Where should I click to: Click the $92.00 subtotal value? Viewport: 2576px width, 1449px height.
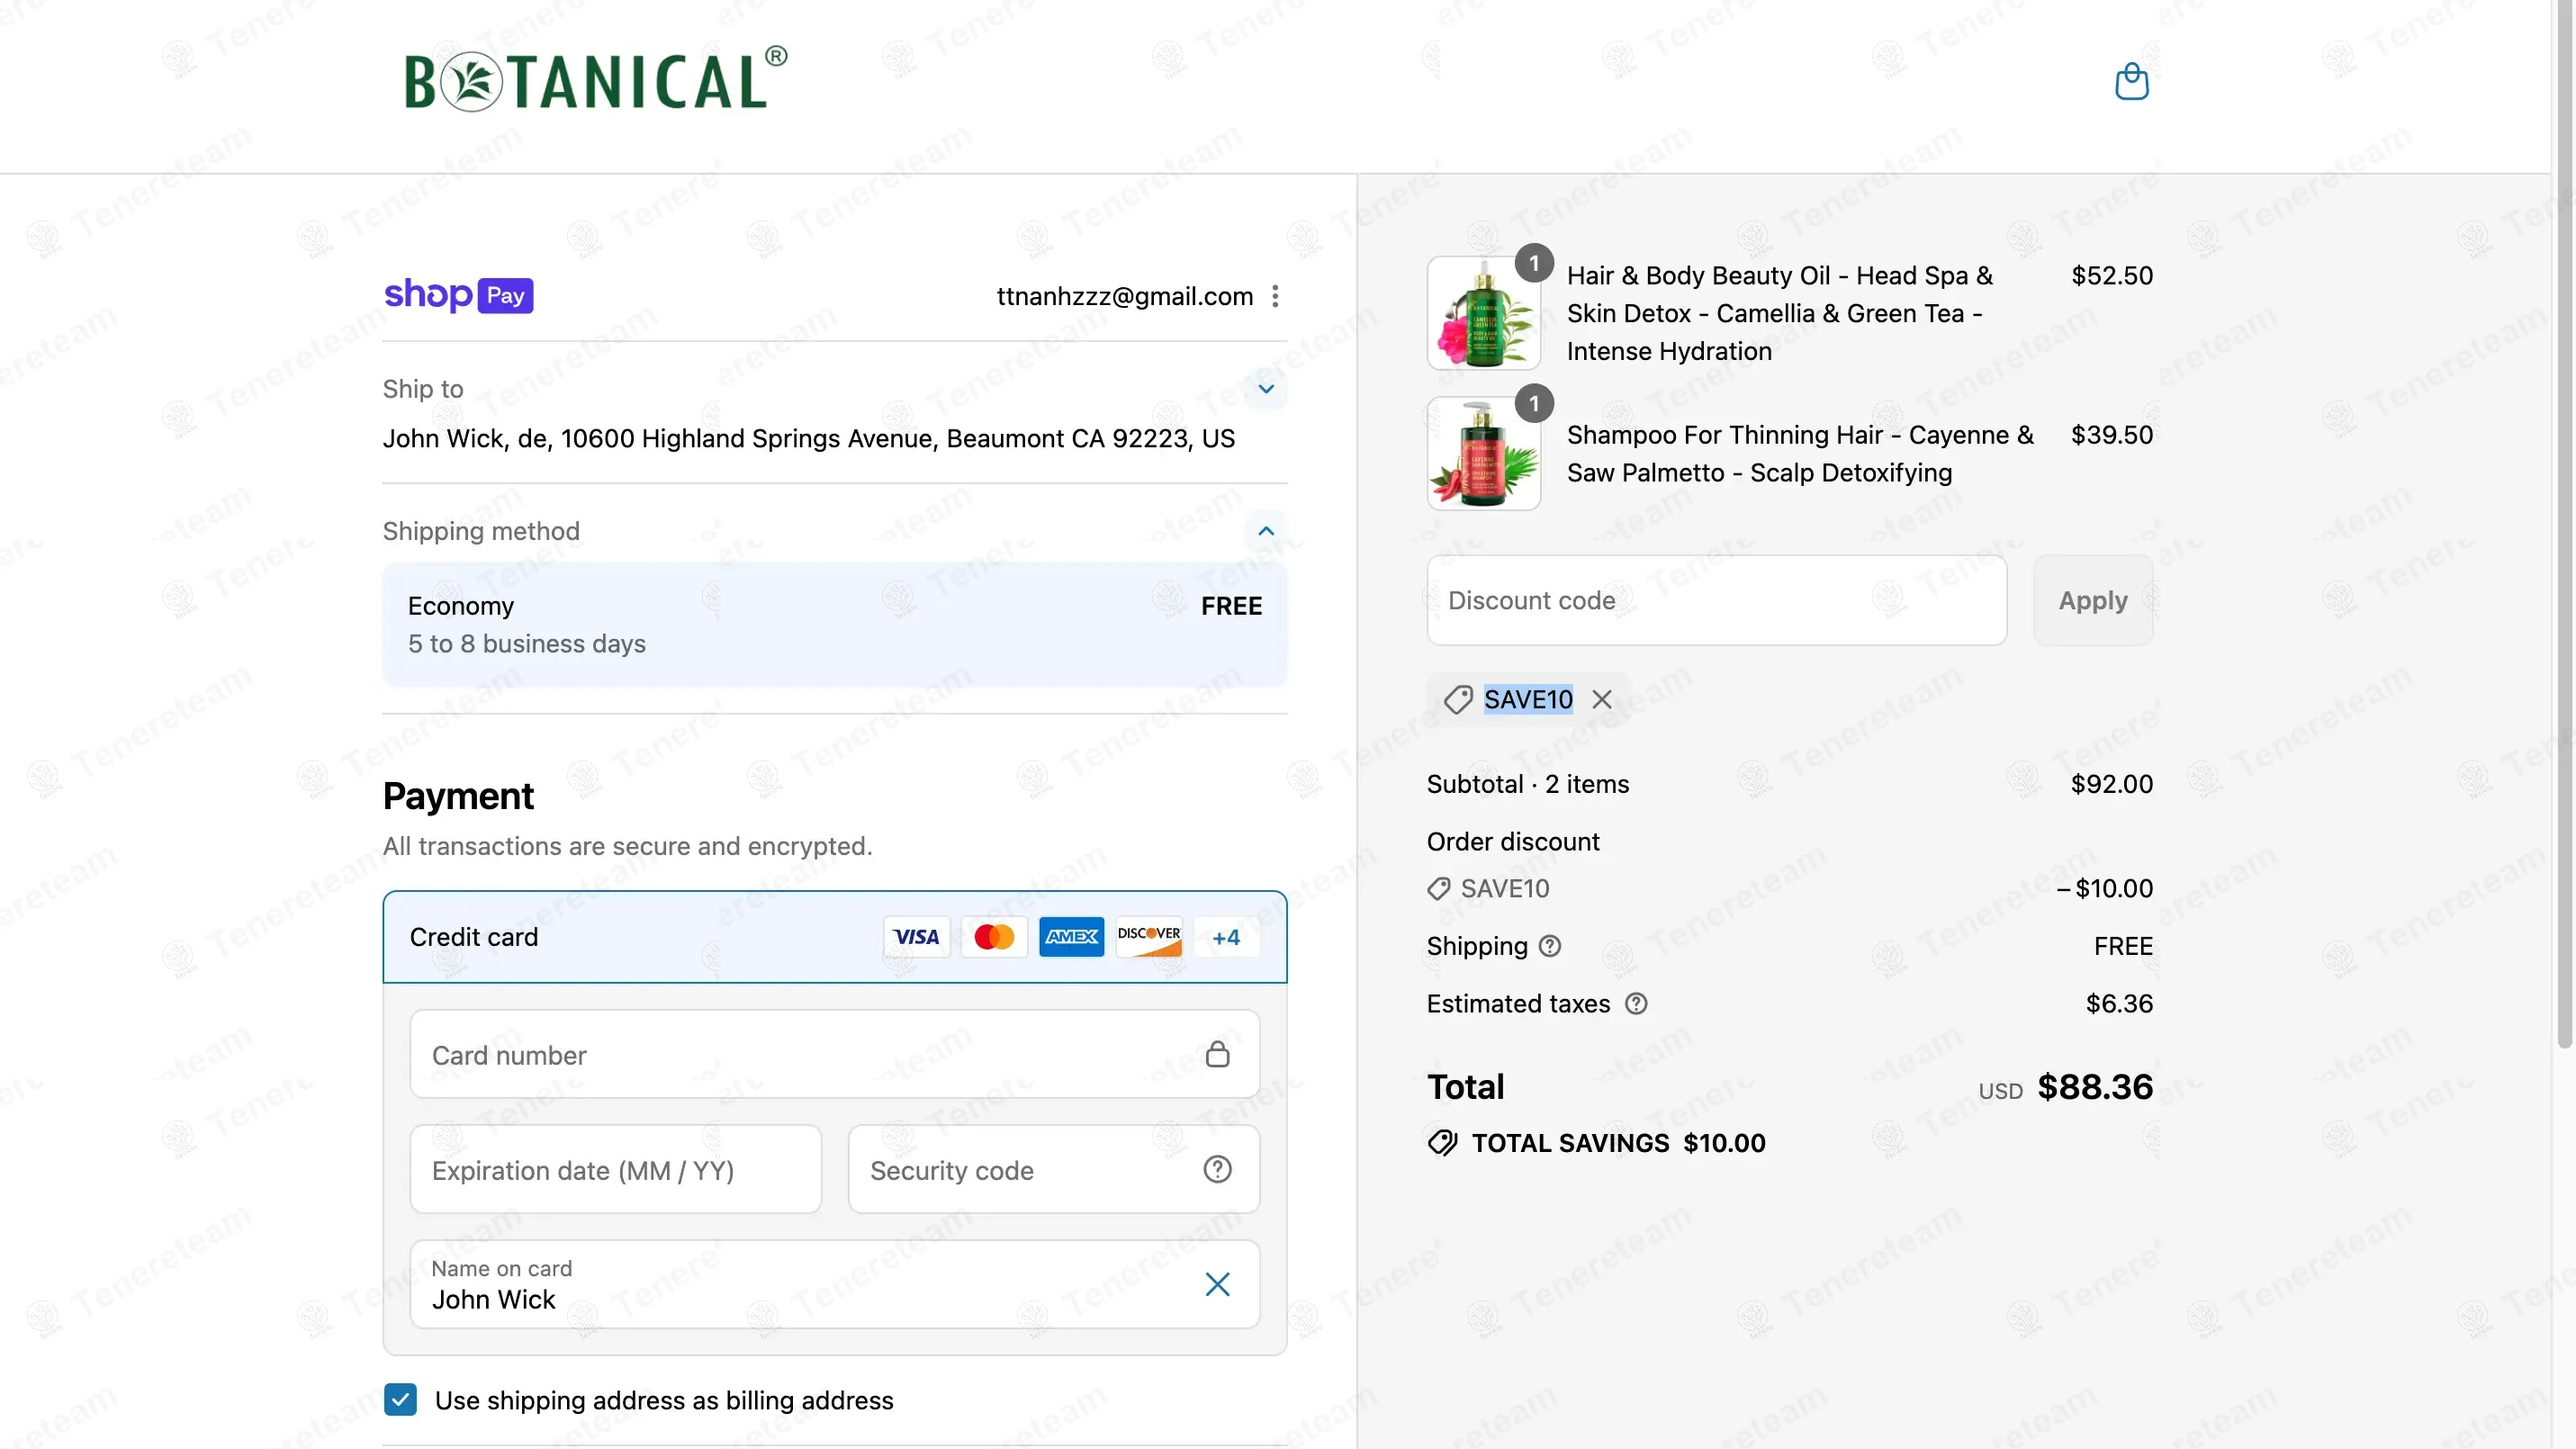click(2112, 783)
